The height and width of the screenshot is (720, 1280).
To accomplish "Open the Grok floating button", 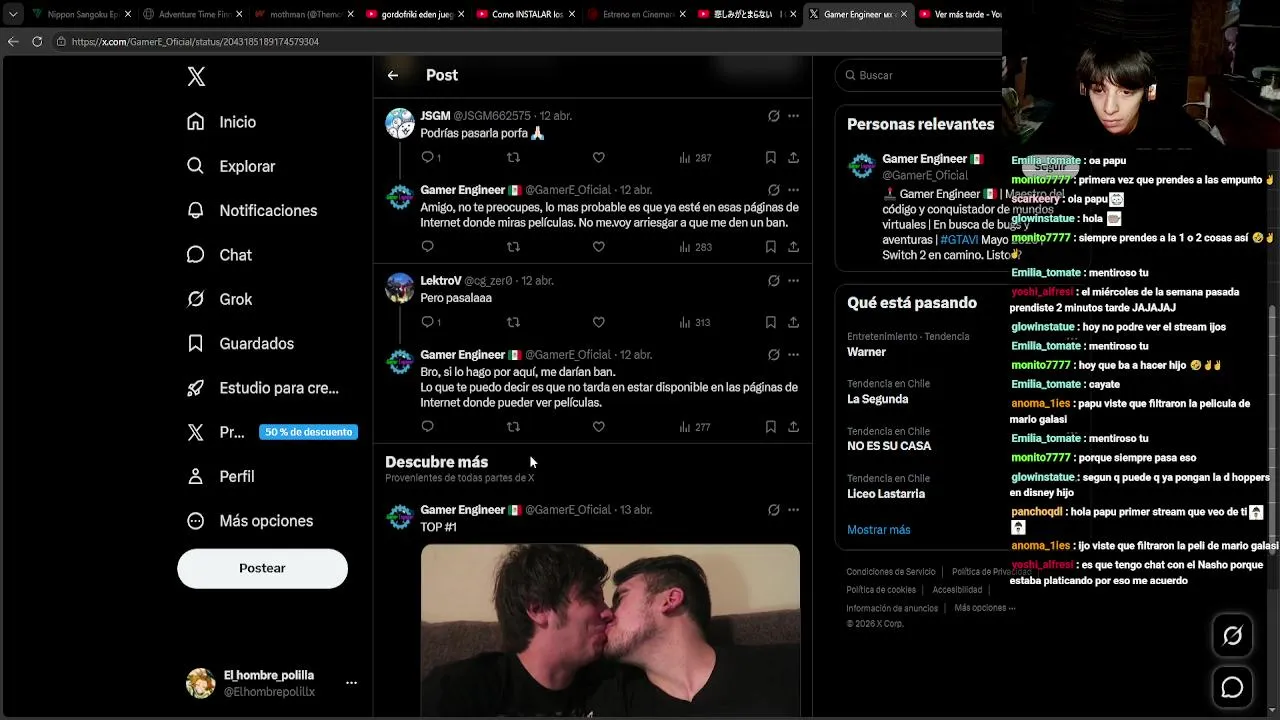I will pyautogui.click(x=1232, y=636).
